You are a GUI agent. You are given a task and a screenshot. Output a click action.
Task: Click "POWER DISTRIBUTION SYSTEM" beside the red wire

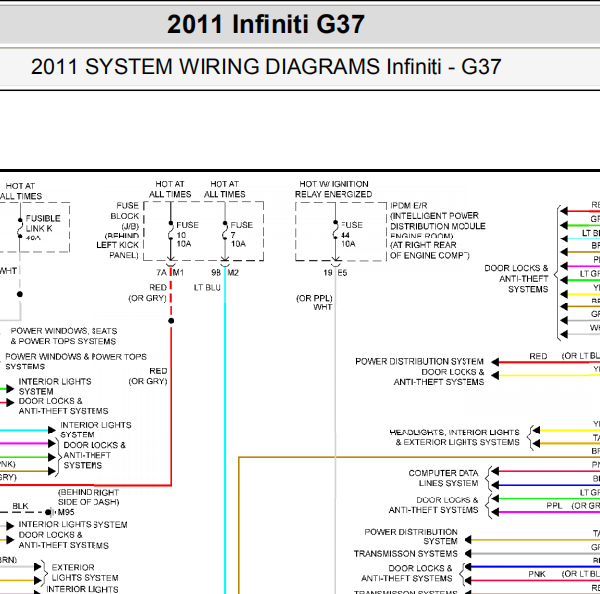(419, 361)
